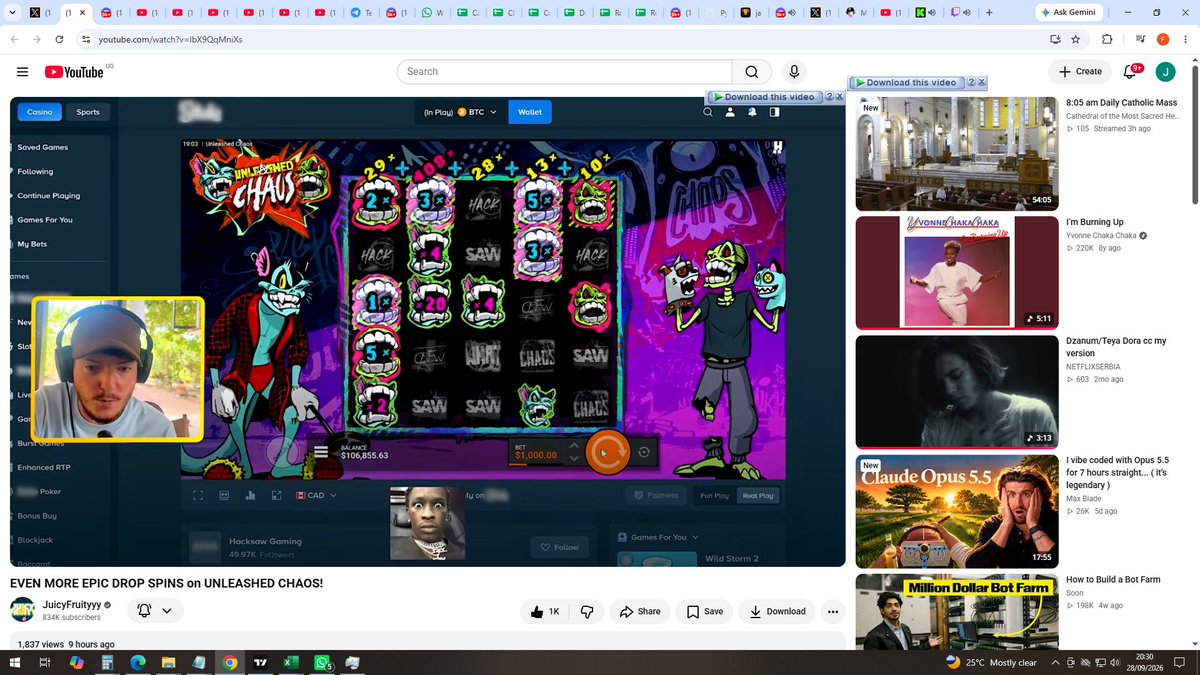The width and height of the screenshot is (1200, 675).
Task: Switch to the WhatsApp browser tab
Action: tap(434, 13)
